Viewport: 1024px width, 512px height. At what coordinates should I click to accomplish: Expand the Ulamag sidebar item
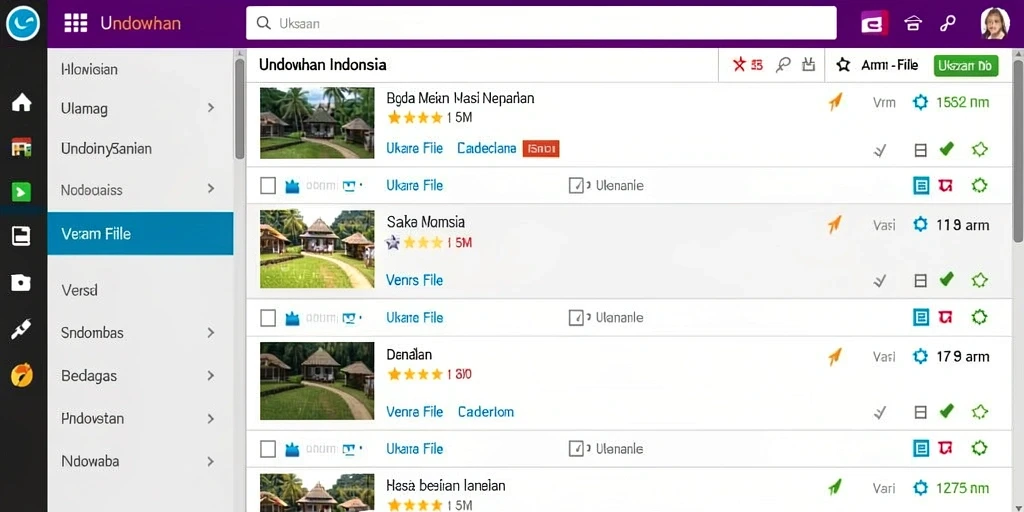pyautogui.click(x=210, y=108)
